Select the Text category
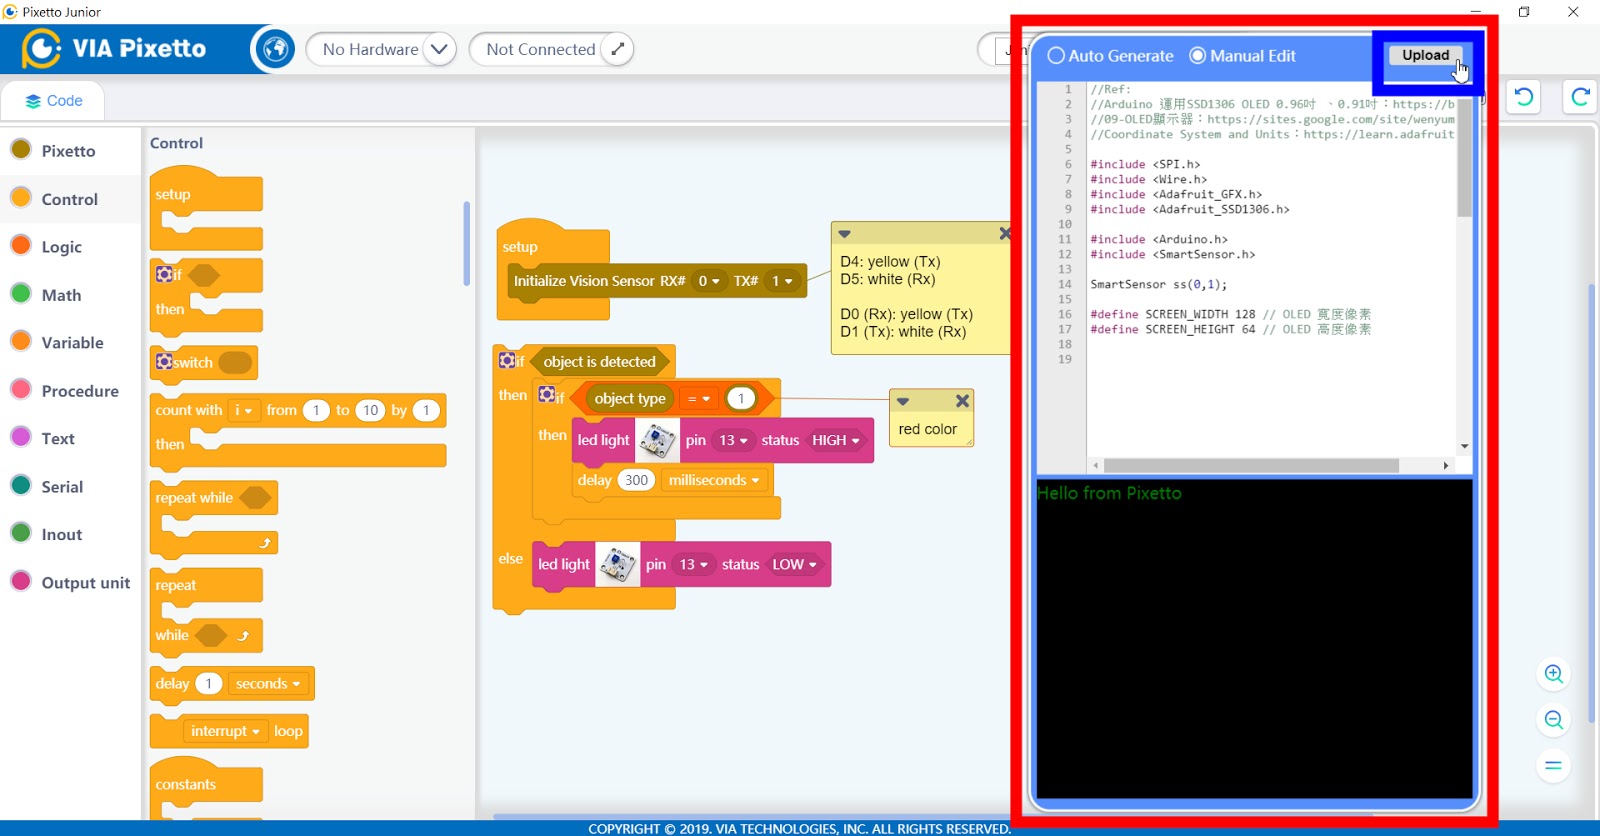This screenshot has width=1600, height=836. pyautogui.click(x=58, y=438)
